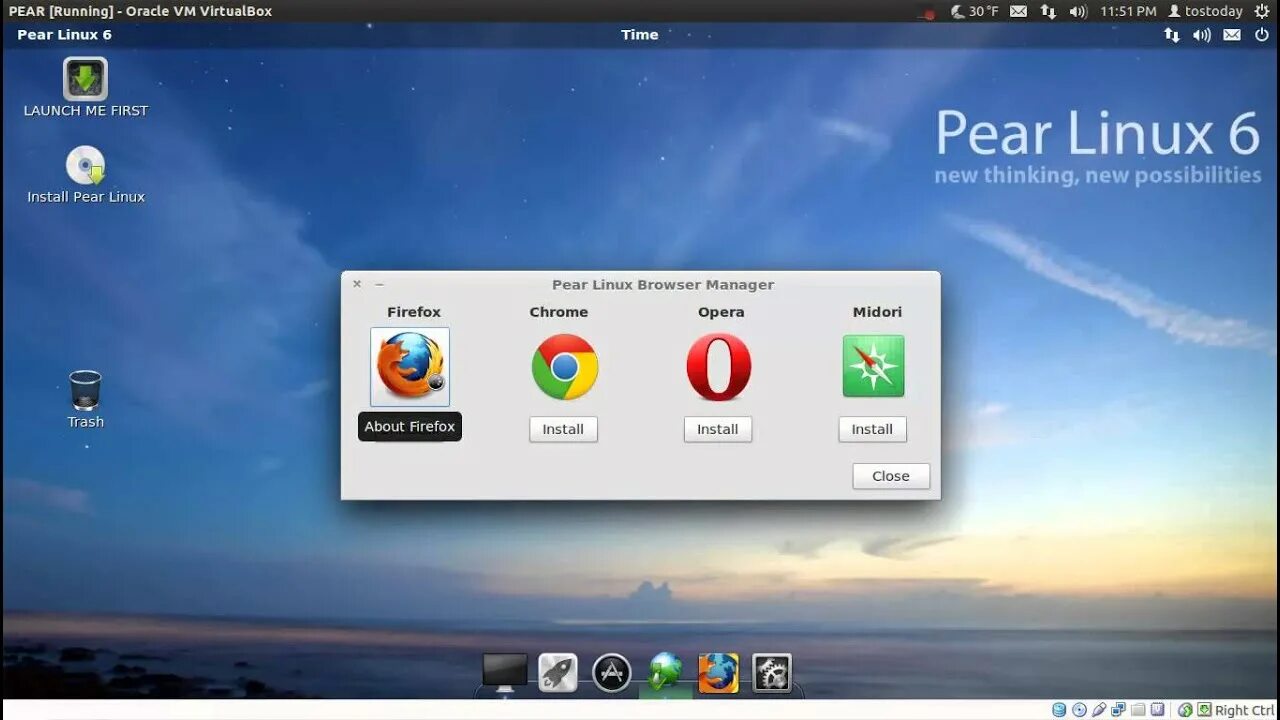Open the Firefox icon in Browser Manager

click(x=409, y=366)
